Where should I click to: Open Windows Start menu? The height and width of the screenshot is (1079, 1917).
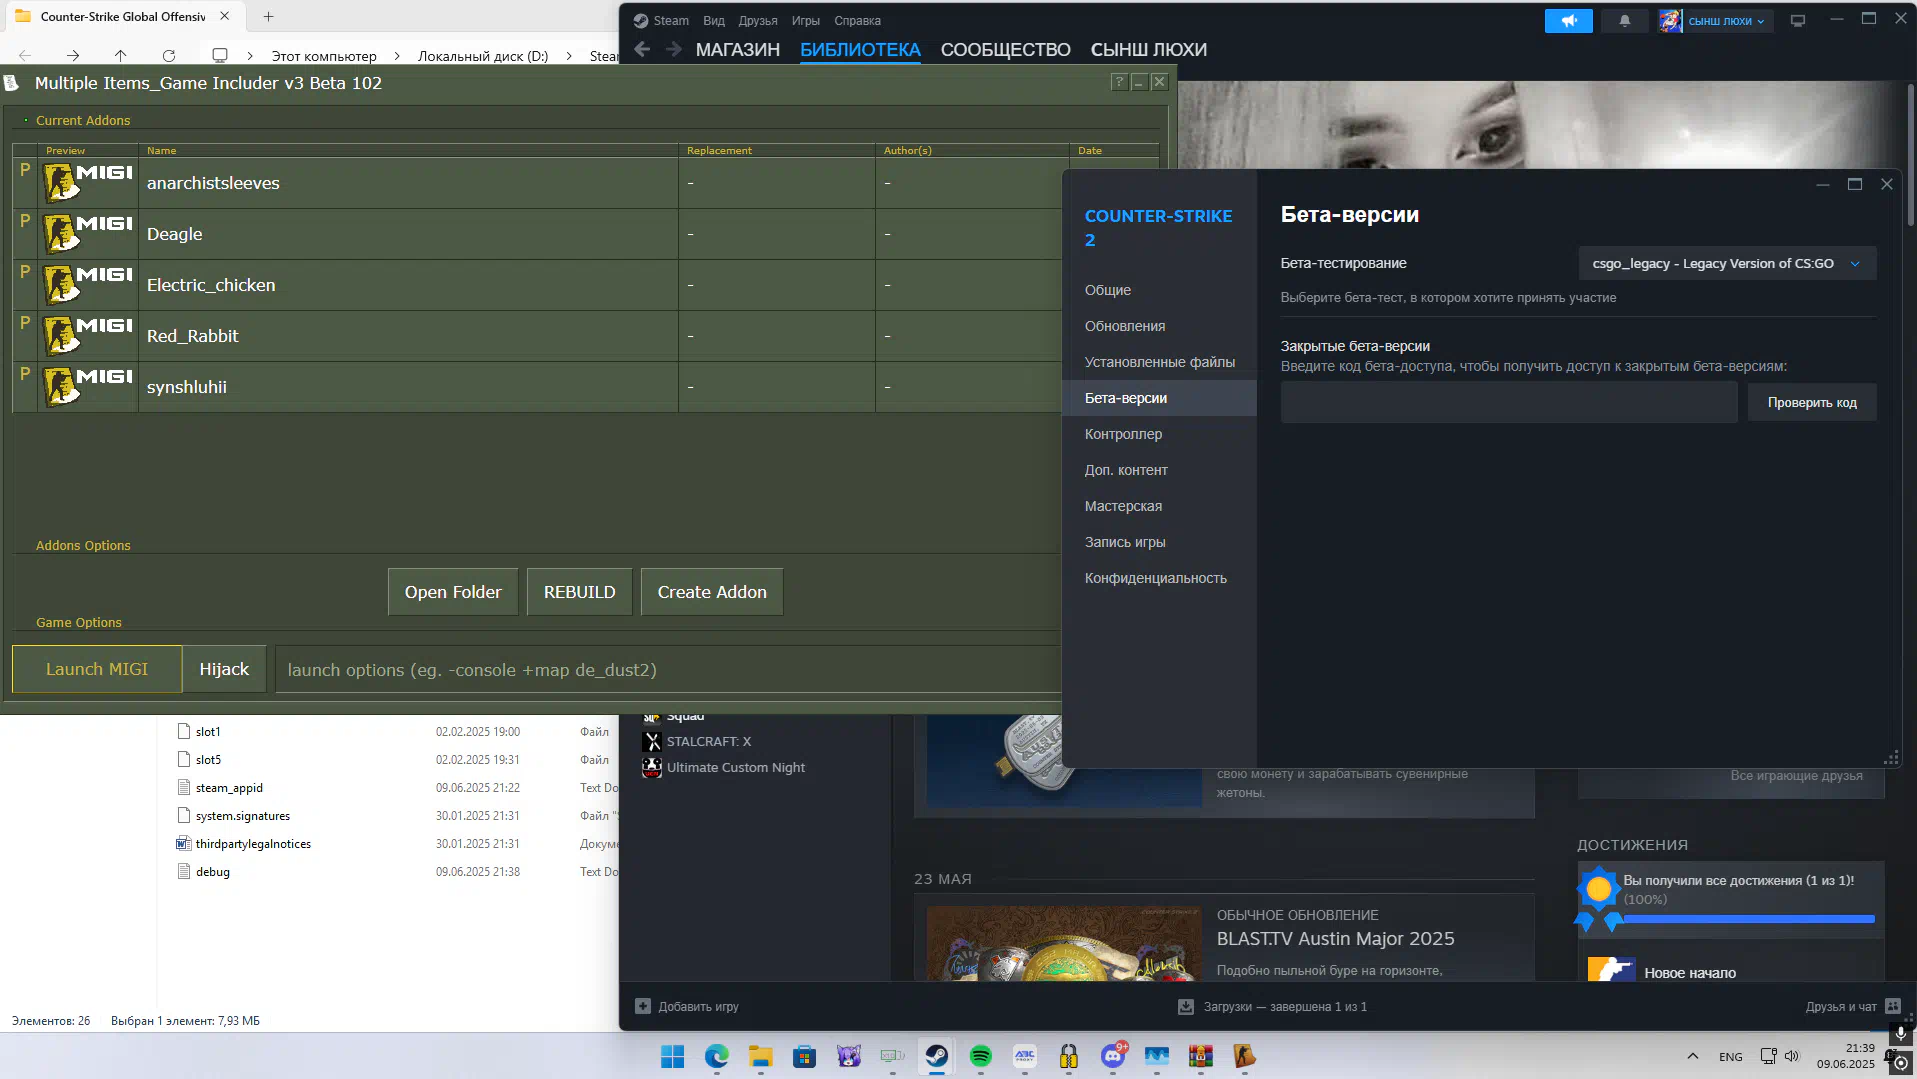[x=672, y=1056]
